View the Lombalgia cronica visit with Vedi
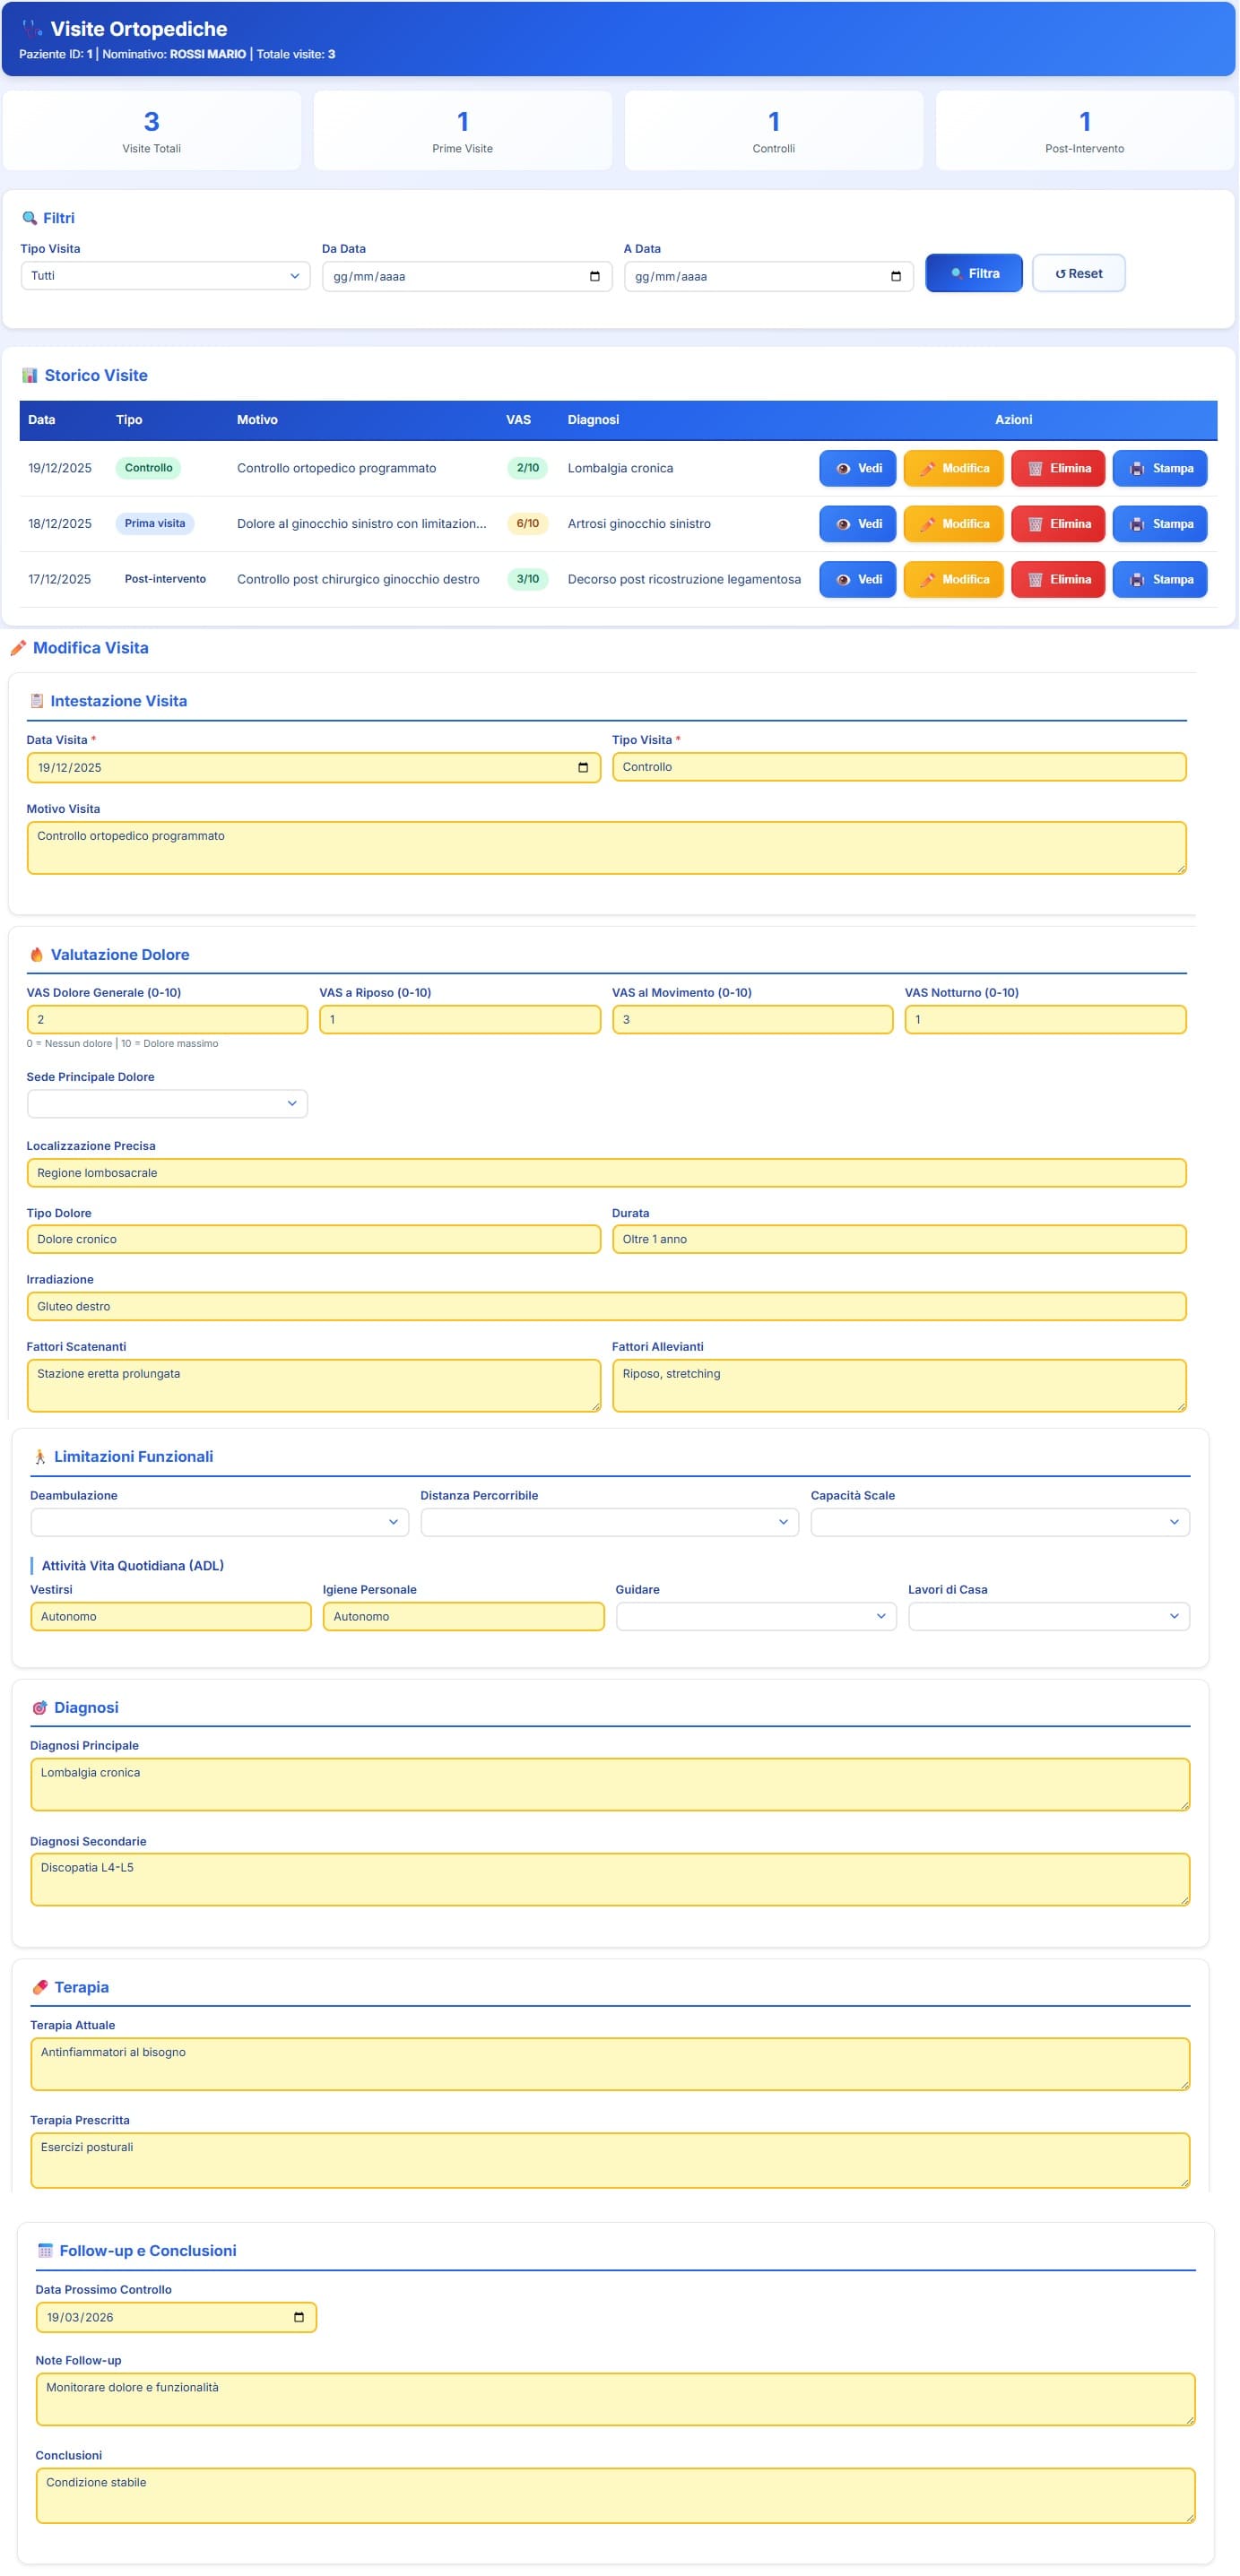The height and width of the screenshot is (2576, 1240). point(857,468)
